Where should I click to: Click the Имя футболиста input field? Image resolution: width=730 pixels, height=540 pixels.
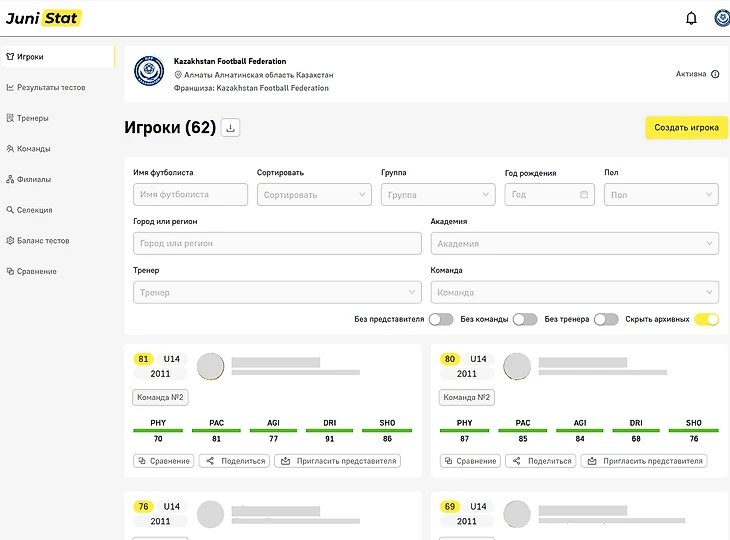click(x=190, y=195)
